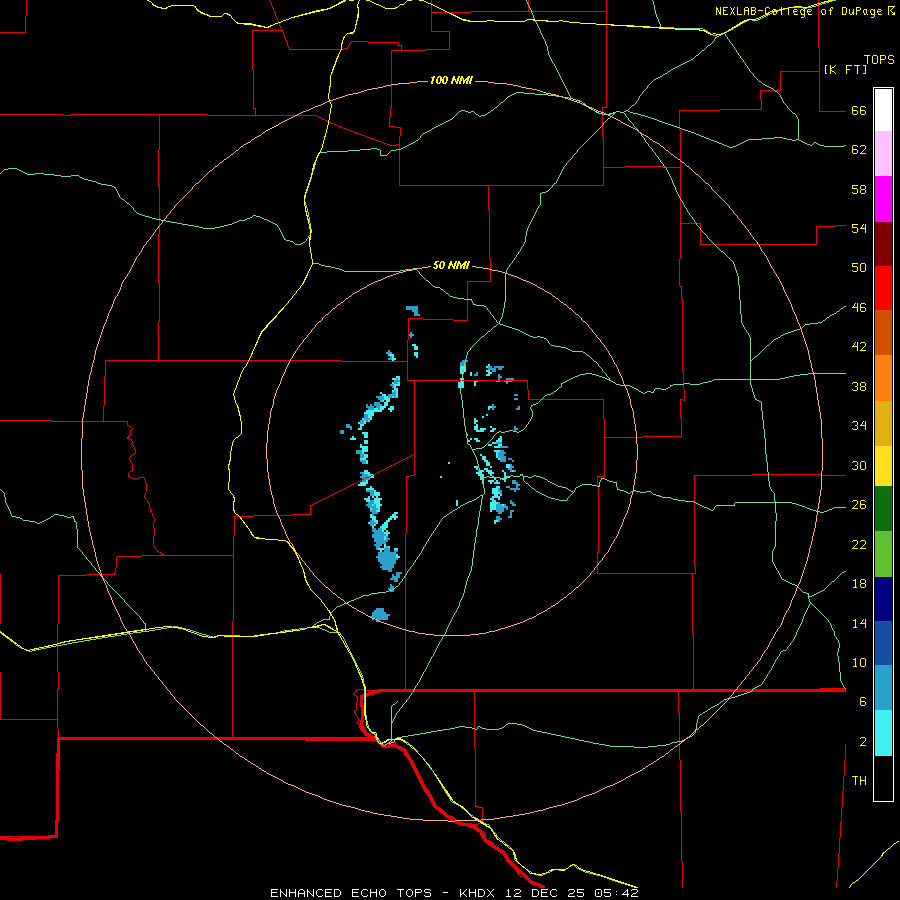Click the orange 38 kft legend swatch
Screen dimensions: 900x900
tap(883, 378)
